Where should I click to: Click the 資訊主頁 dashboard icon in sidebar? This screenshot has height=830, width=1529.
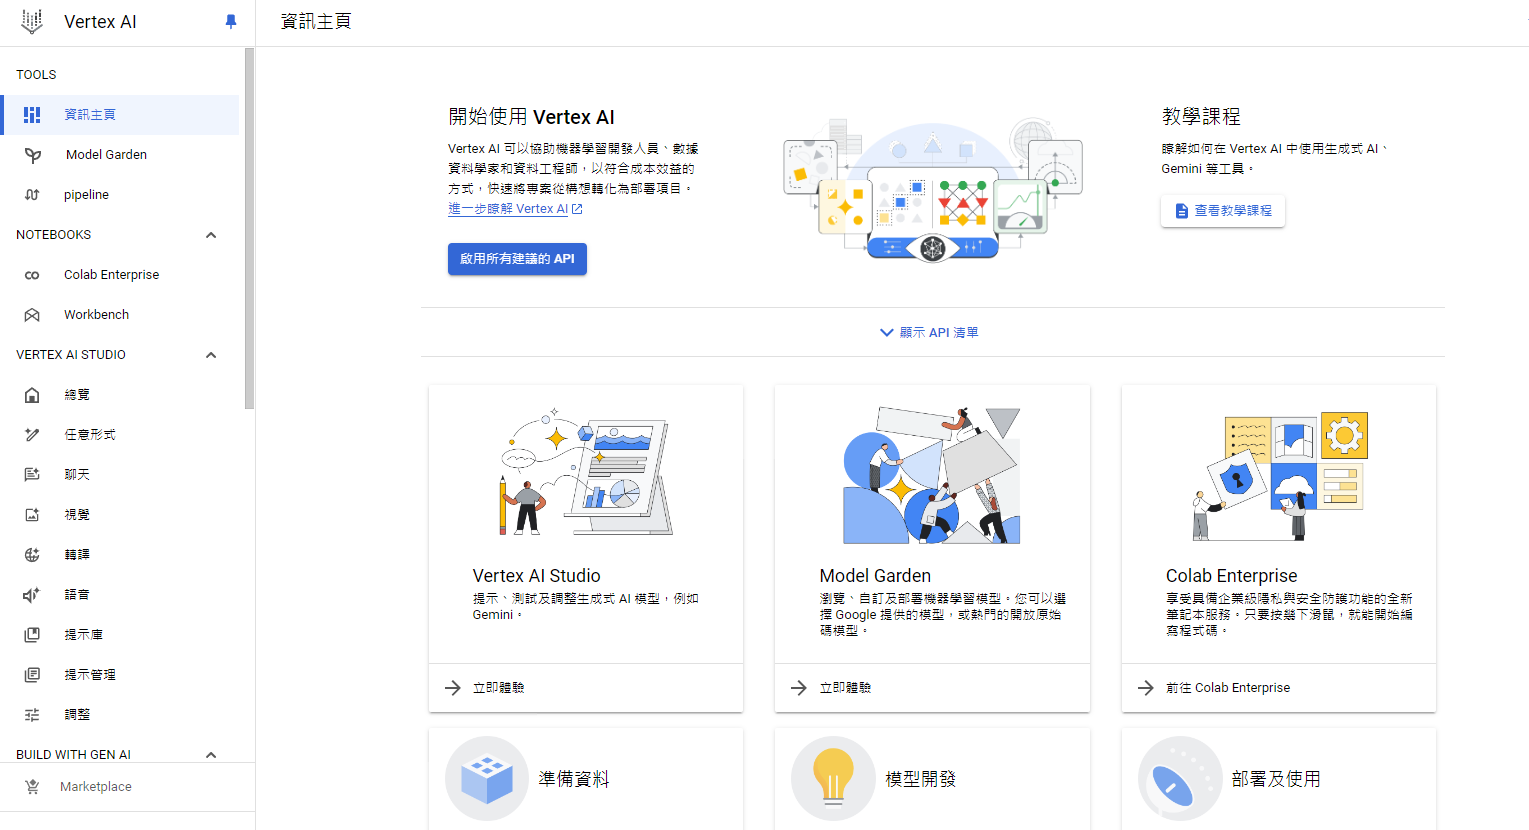point(32,115)
